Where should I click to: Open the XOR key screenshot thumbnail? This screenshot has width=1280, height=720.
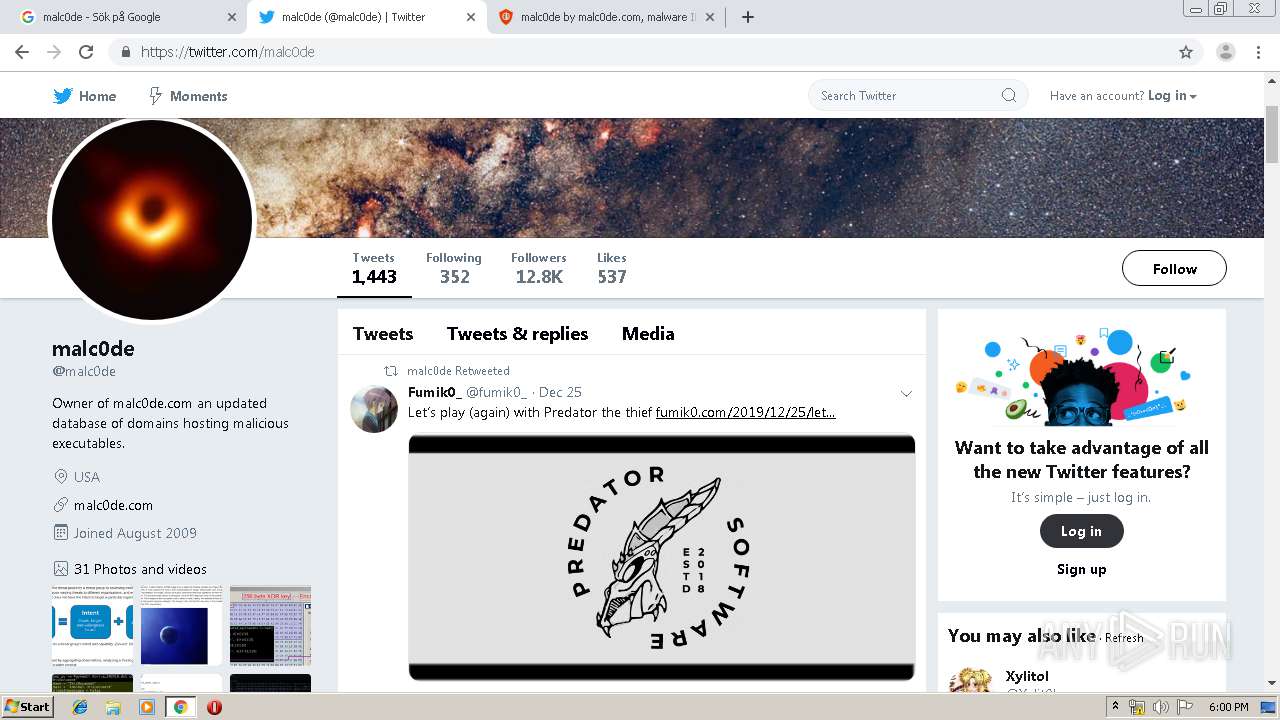[x=270, y=626]
